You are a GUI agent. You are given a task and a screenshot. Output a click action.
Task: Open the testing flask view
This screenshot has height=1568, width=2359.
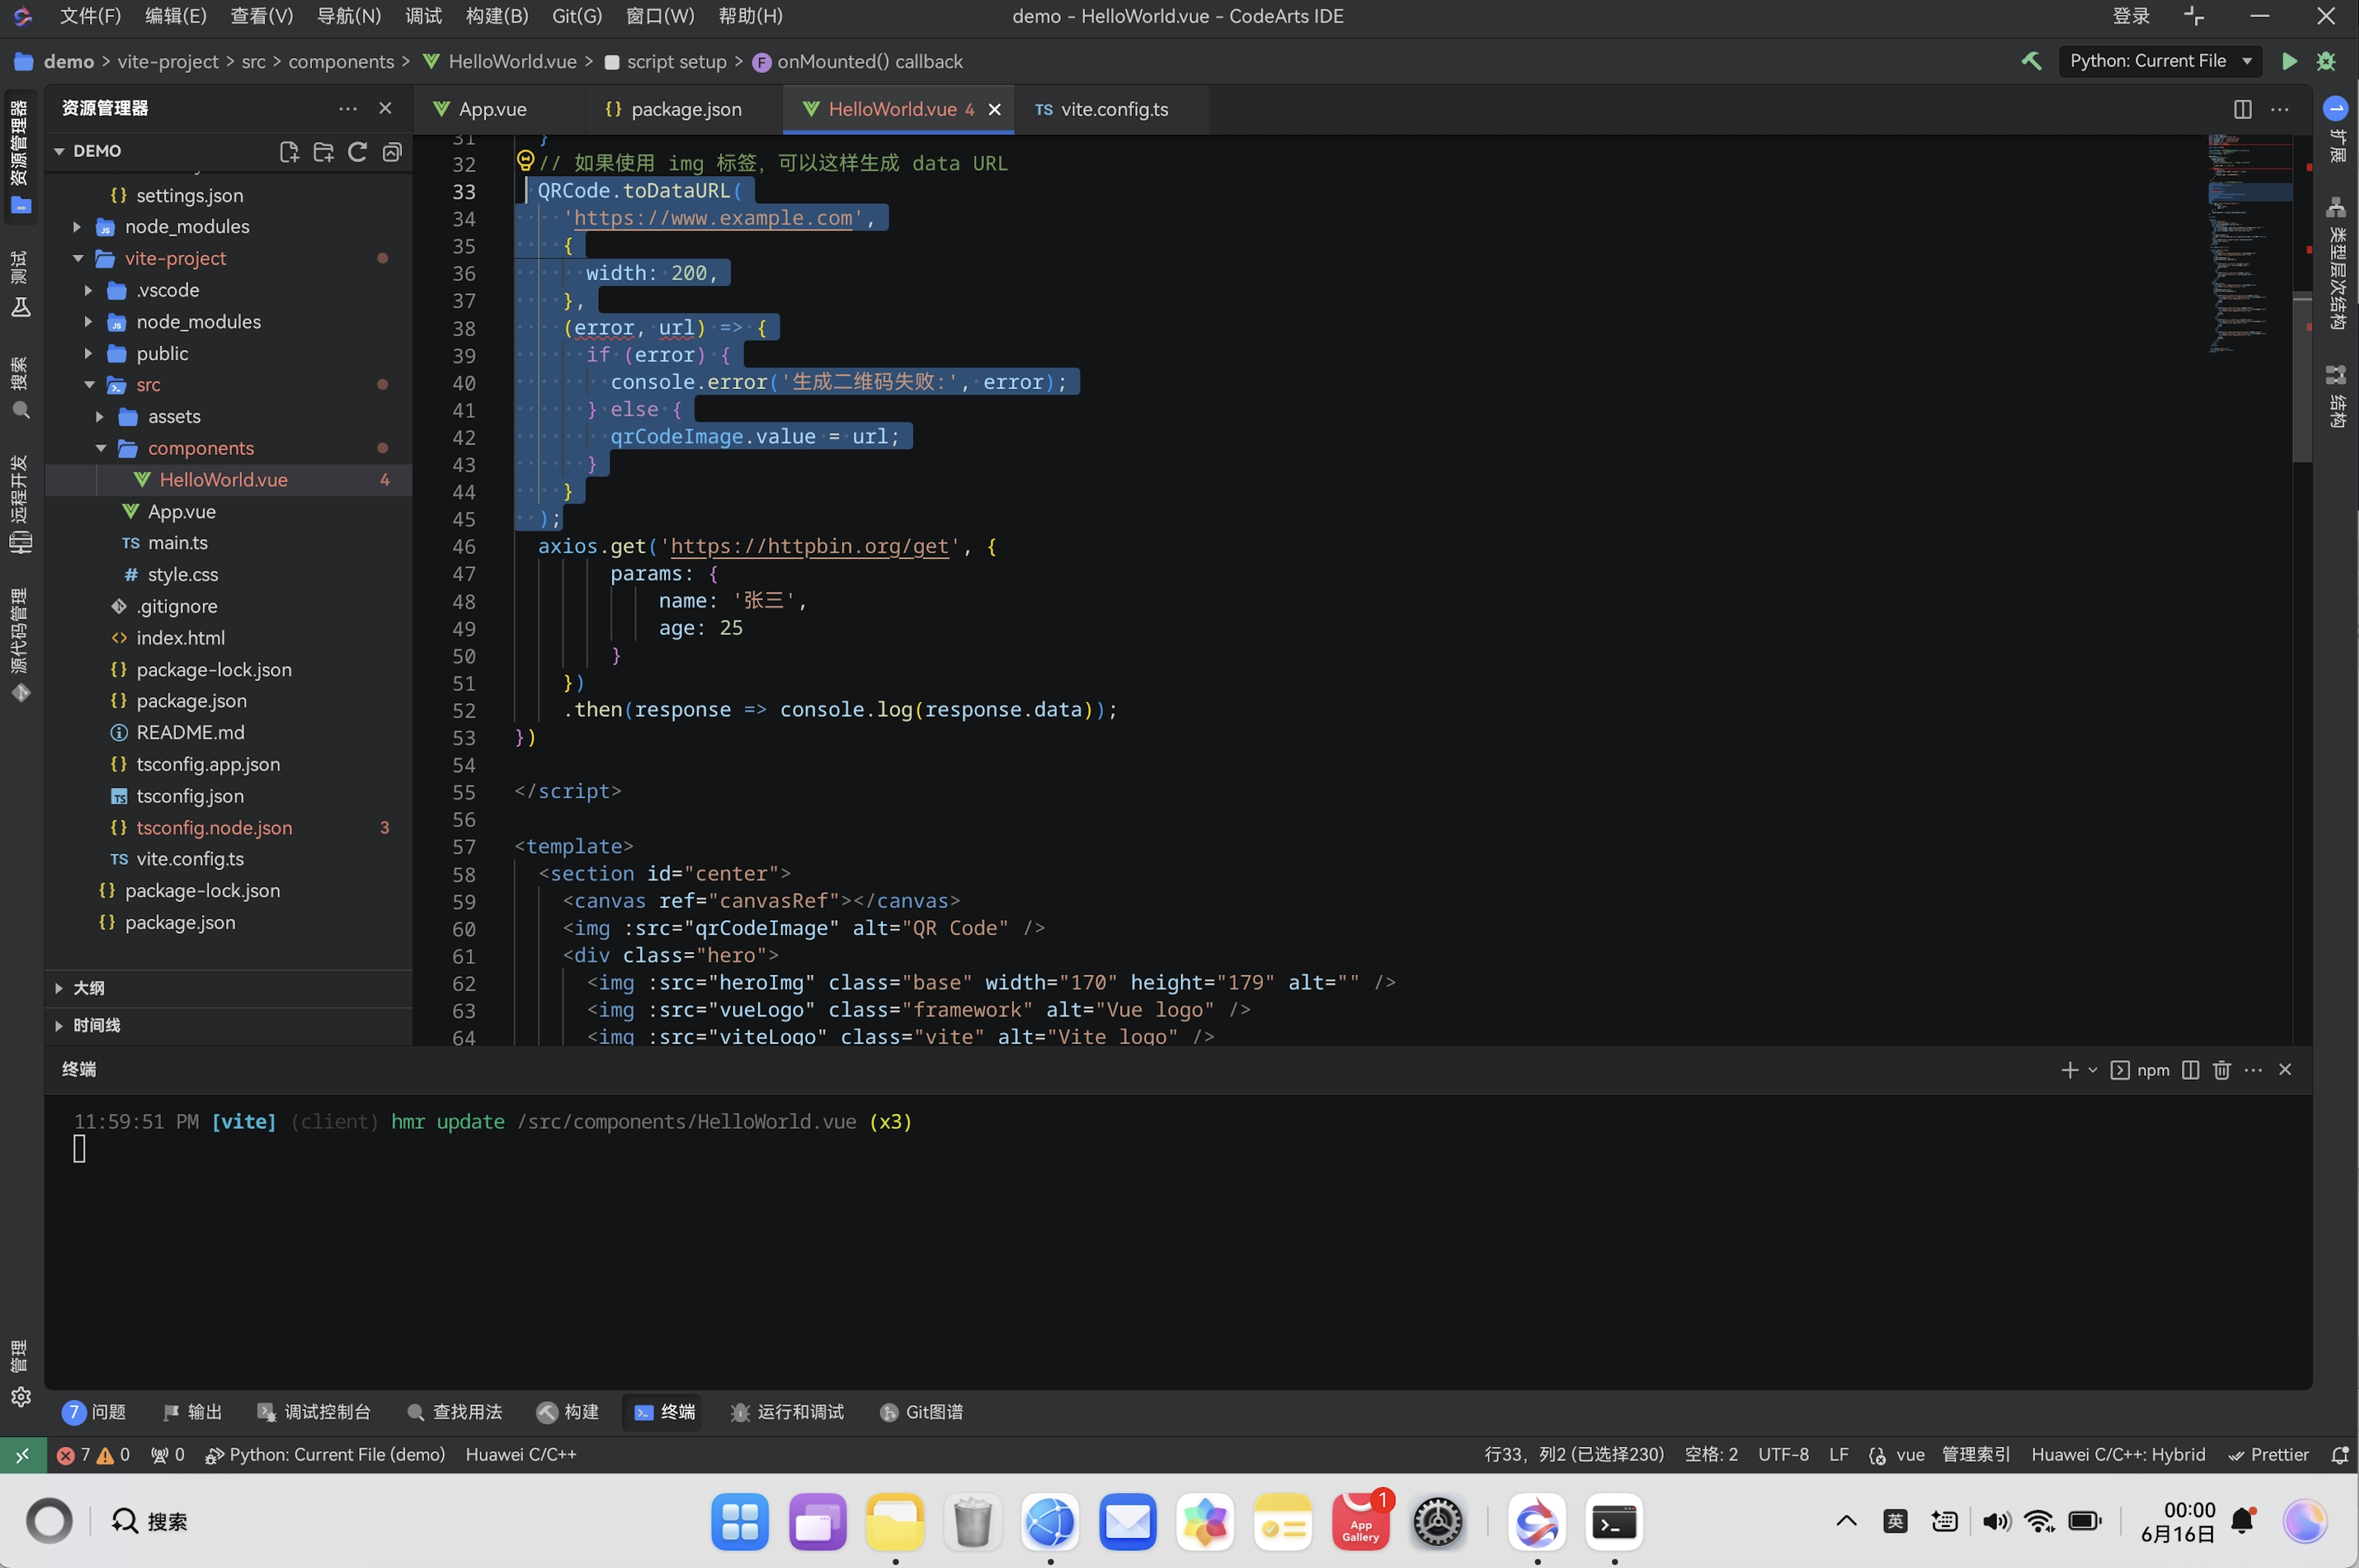(20, 284)
